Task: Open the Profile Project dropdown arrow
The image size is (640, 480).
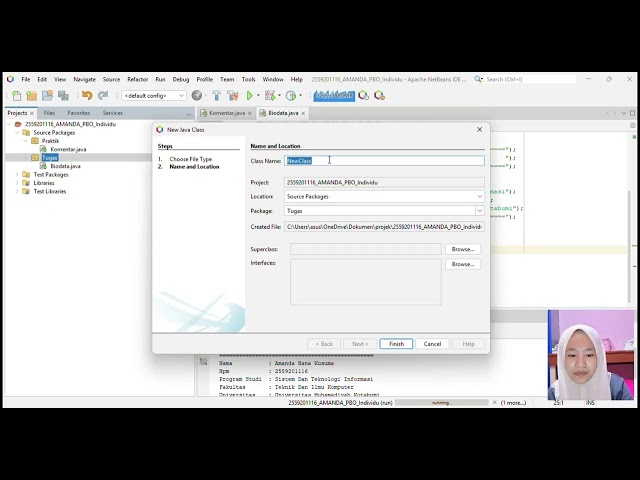Action: pyautogui.click(x=300, y=96)
